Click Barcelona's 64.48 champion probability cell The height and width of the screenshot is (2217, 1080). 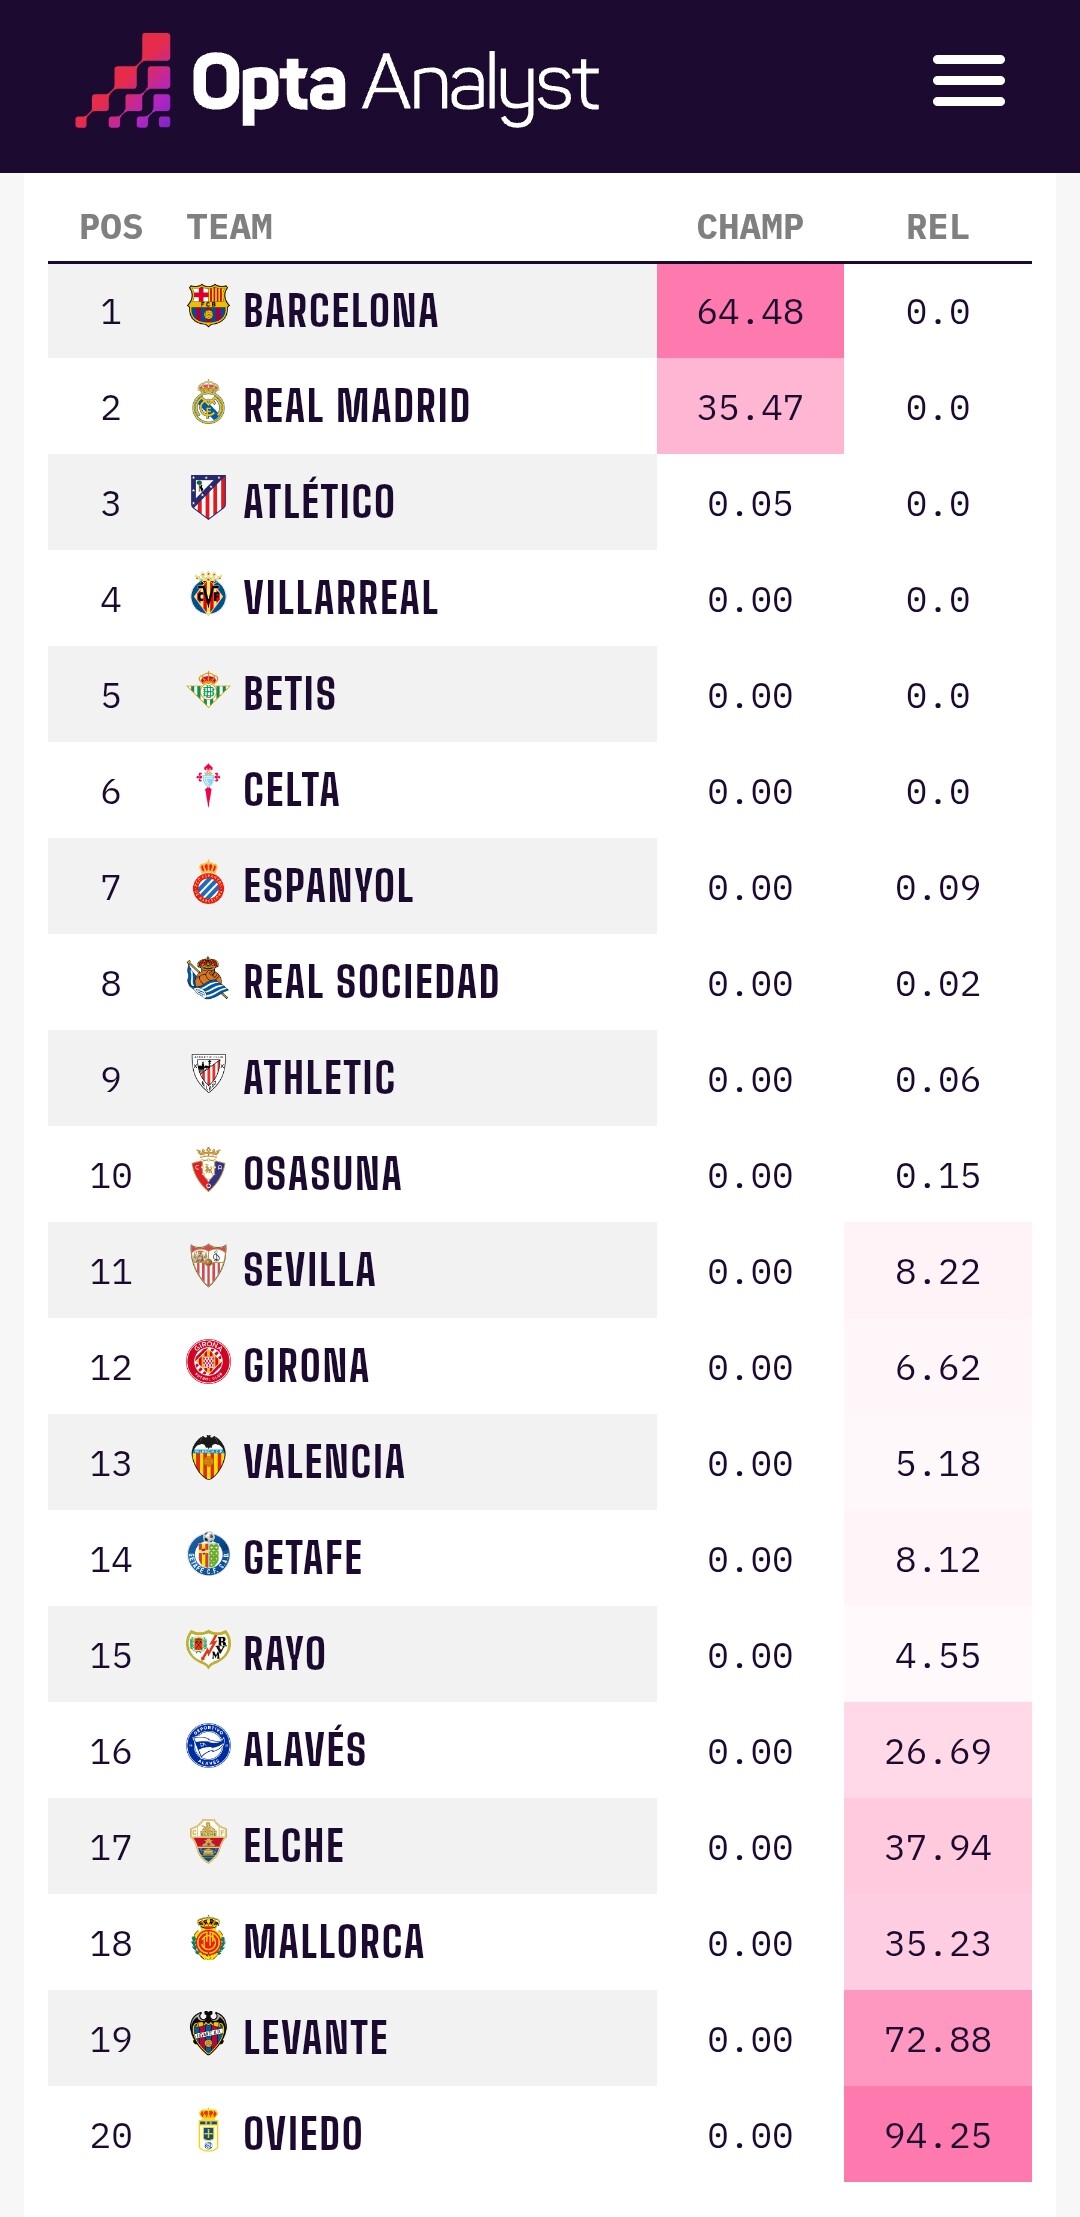pos(750,312)
